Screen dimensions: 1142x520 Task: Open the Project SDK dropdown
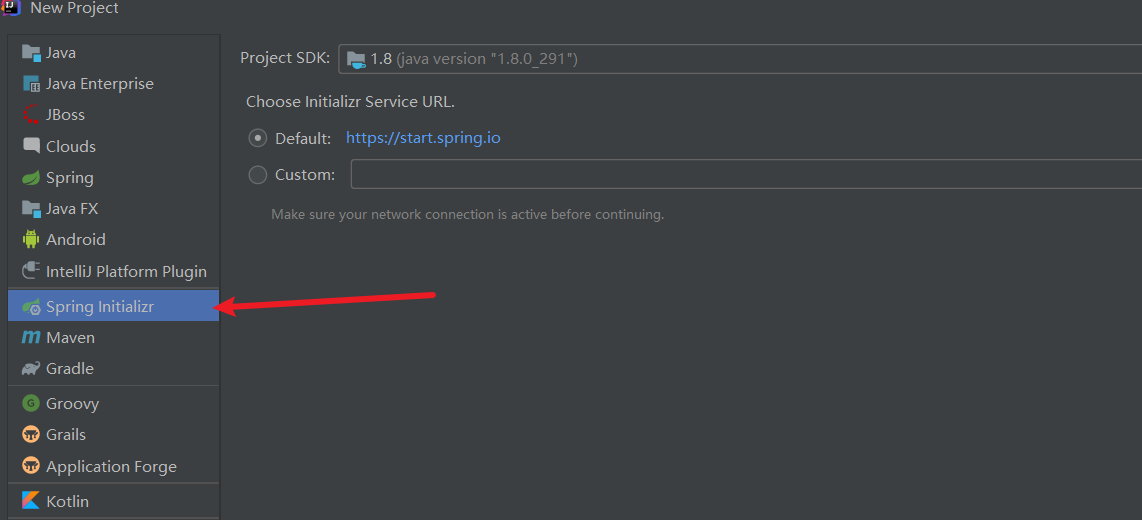(740, 59)
